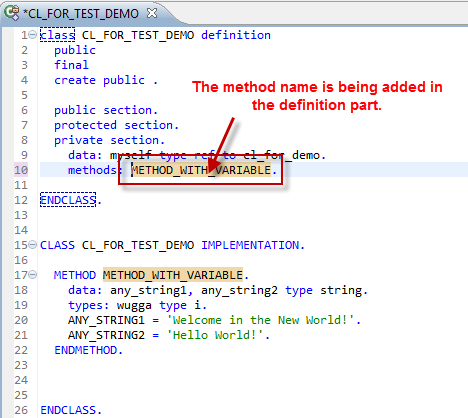Click ENDMETHOD on line 22
Image resolution: width=468 pixels, height=418 pixels.
coord(85,350)
